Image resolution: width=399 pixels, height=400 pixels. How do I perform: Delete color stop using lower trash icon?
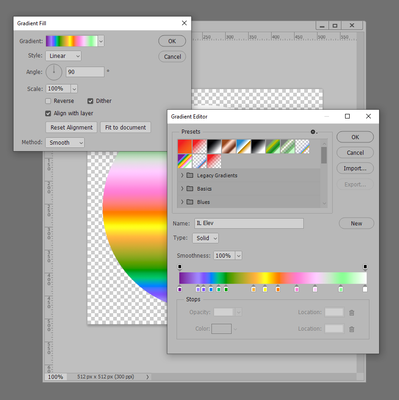click(351, 329)
